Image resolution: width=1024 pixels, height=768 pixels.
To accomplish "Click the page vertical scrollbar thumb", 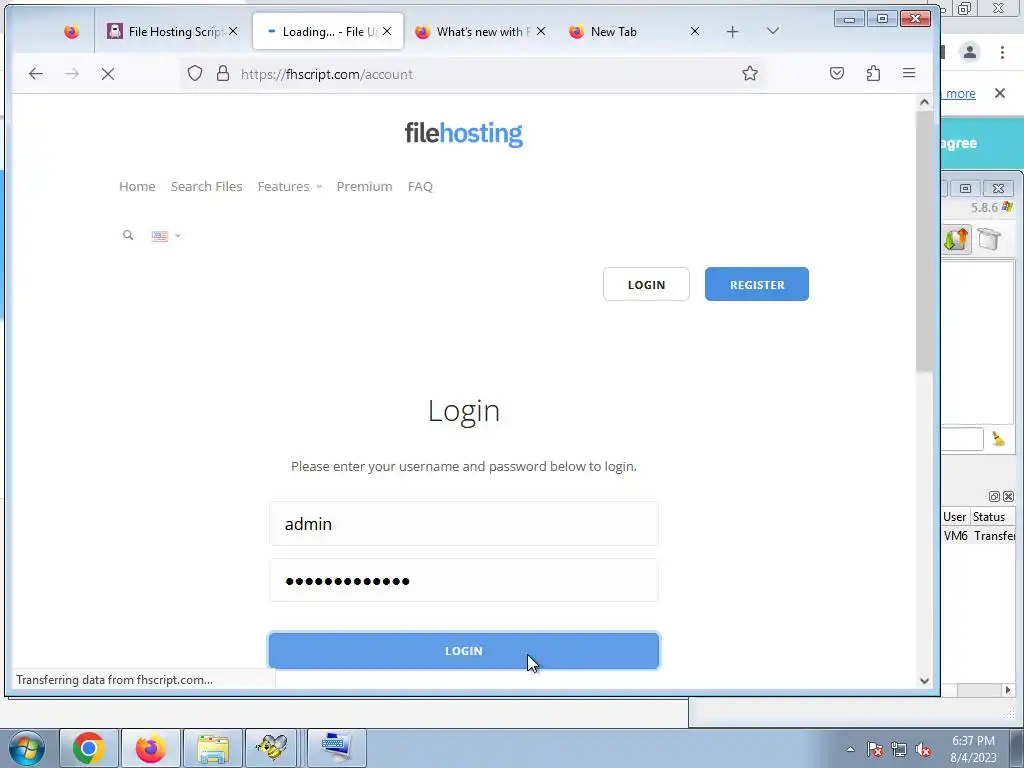I will pyautogui.click(x=924, y=242).
